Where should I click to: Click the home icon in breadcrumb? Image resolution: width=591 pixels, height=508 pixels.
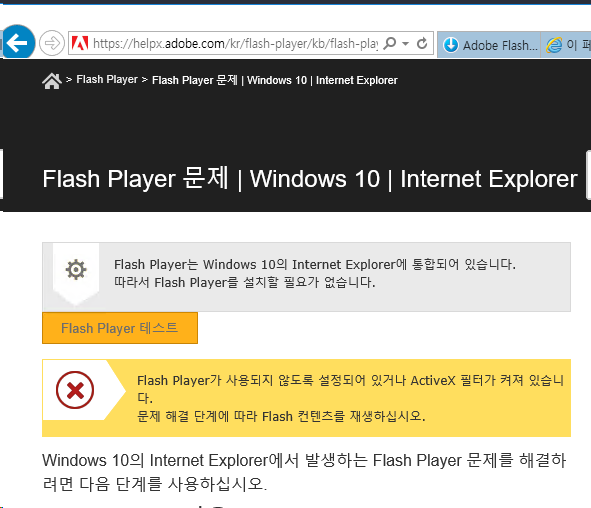click(x=52, y=81)
